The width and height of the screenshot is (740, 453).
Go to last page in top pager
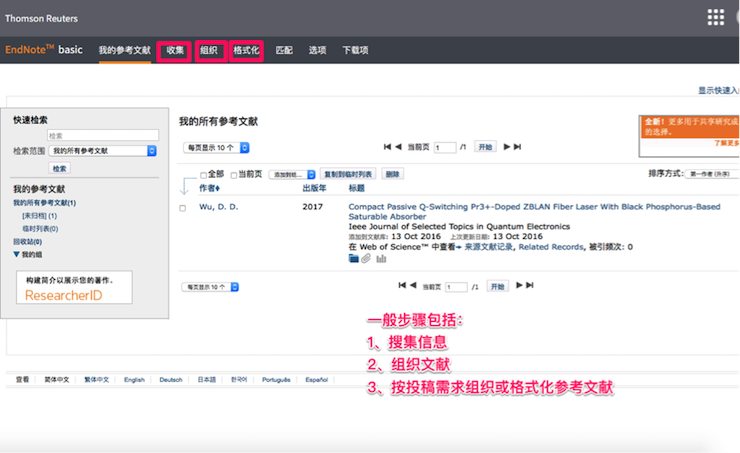click(518, 147)
